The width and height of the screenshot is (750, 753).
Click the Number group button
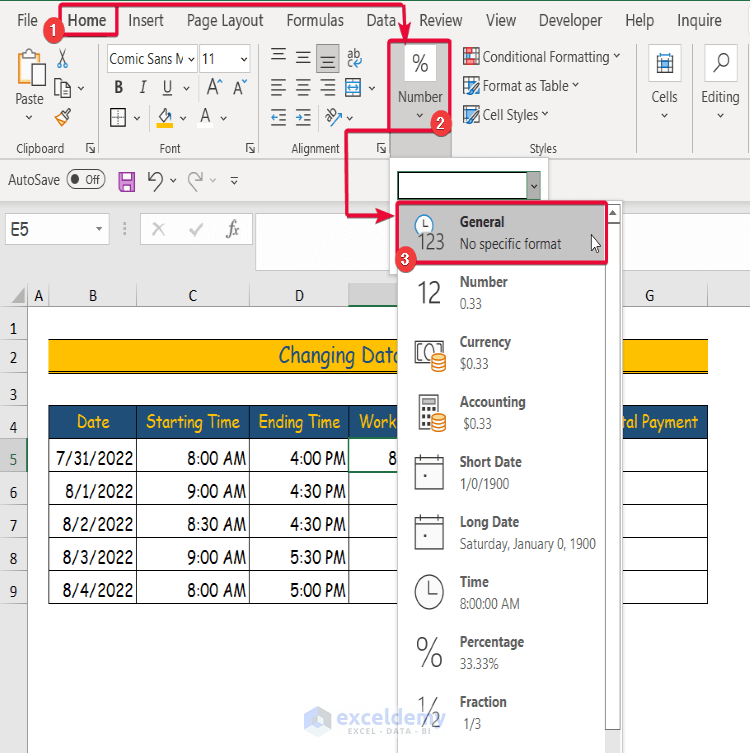pos(420,83)
